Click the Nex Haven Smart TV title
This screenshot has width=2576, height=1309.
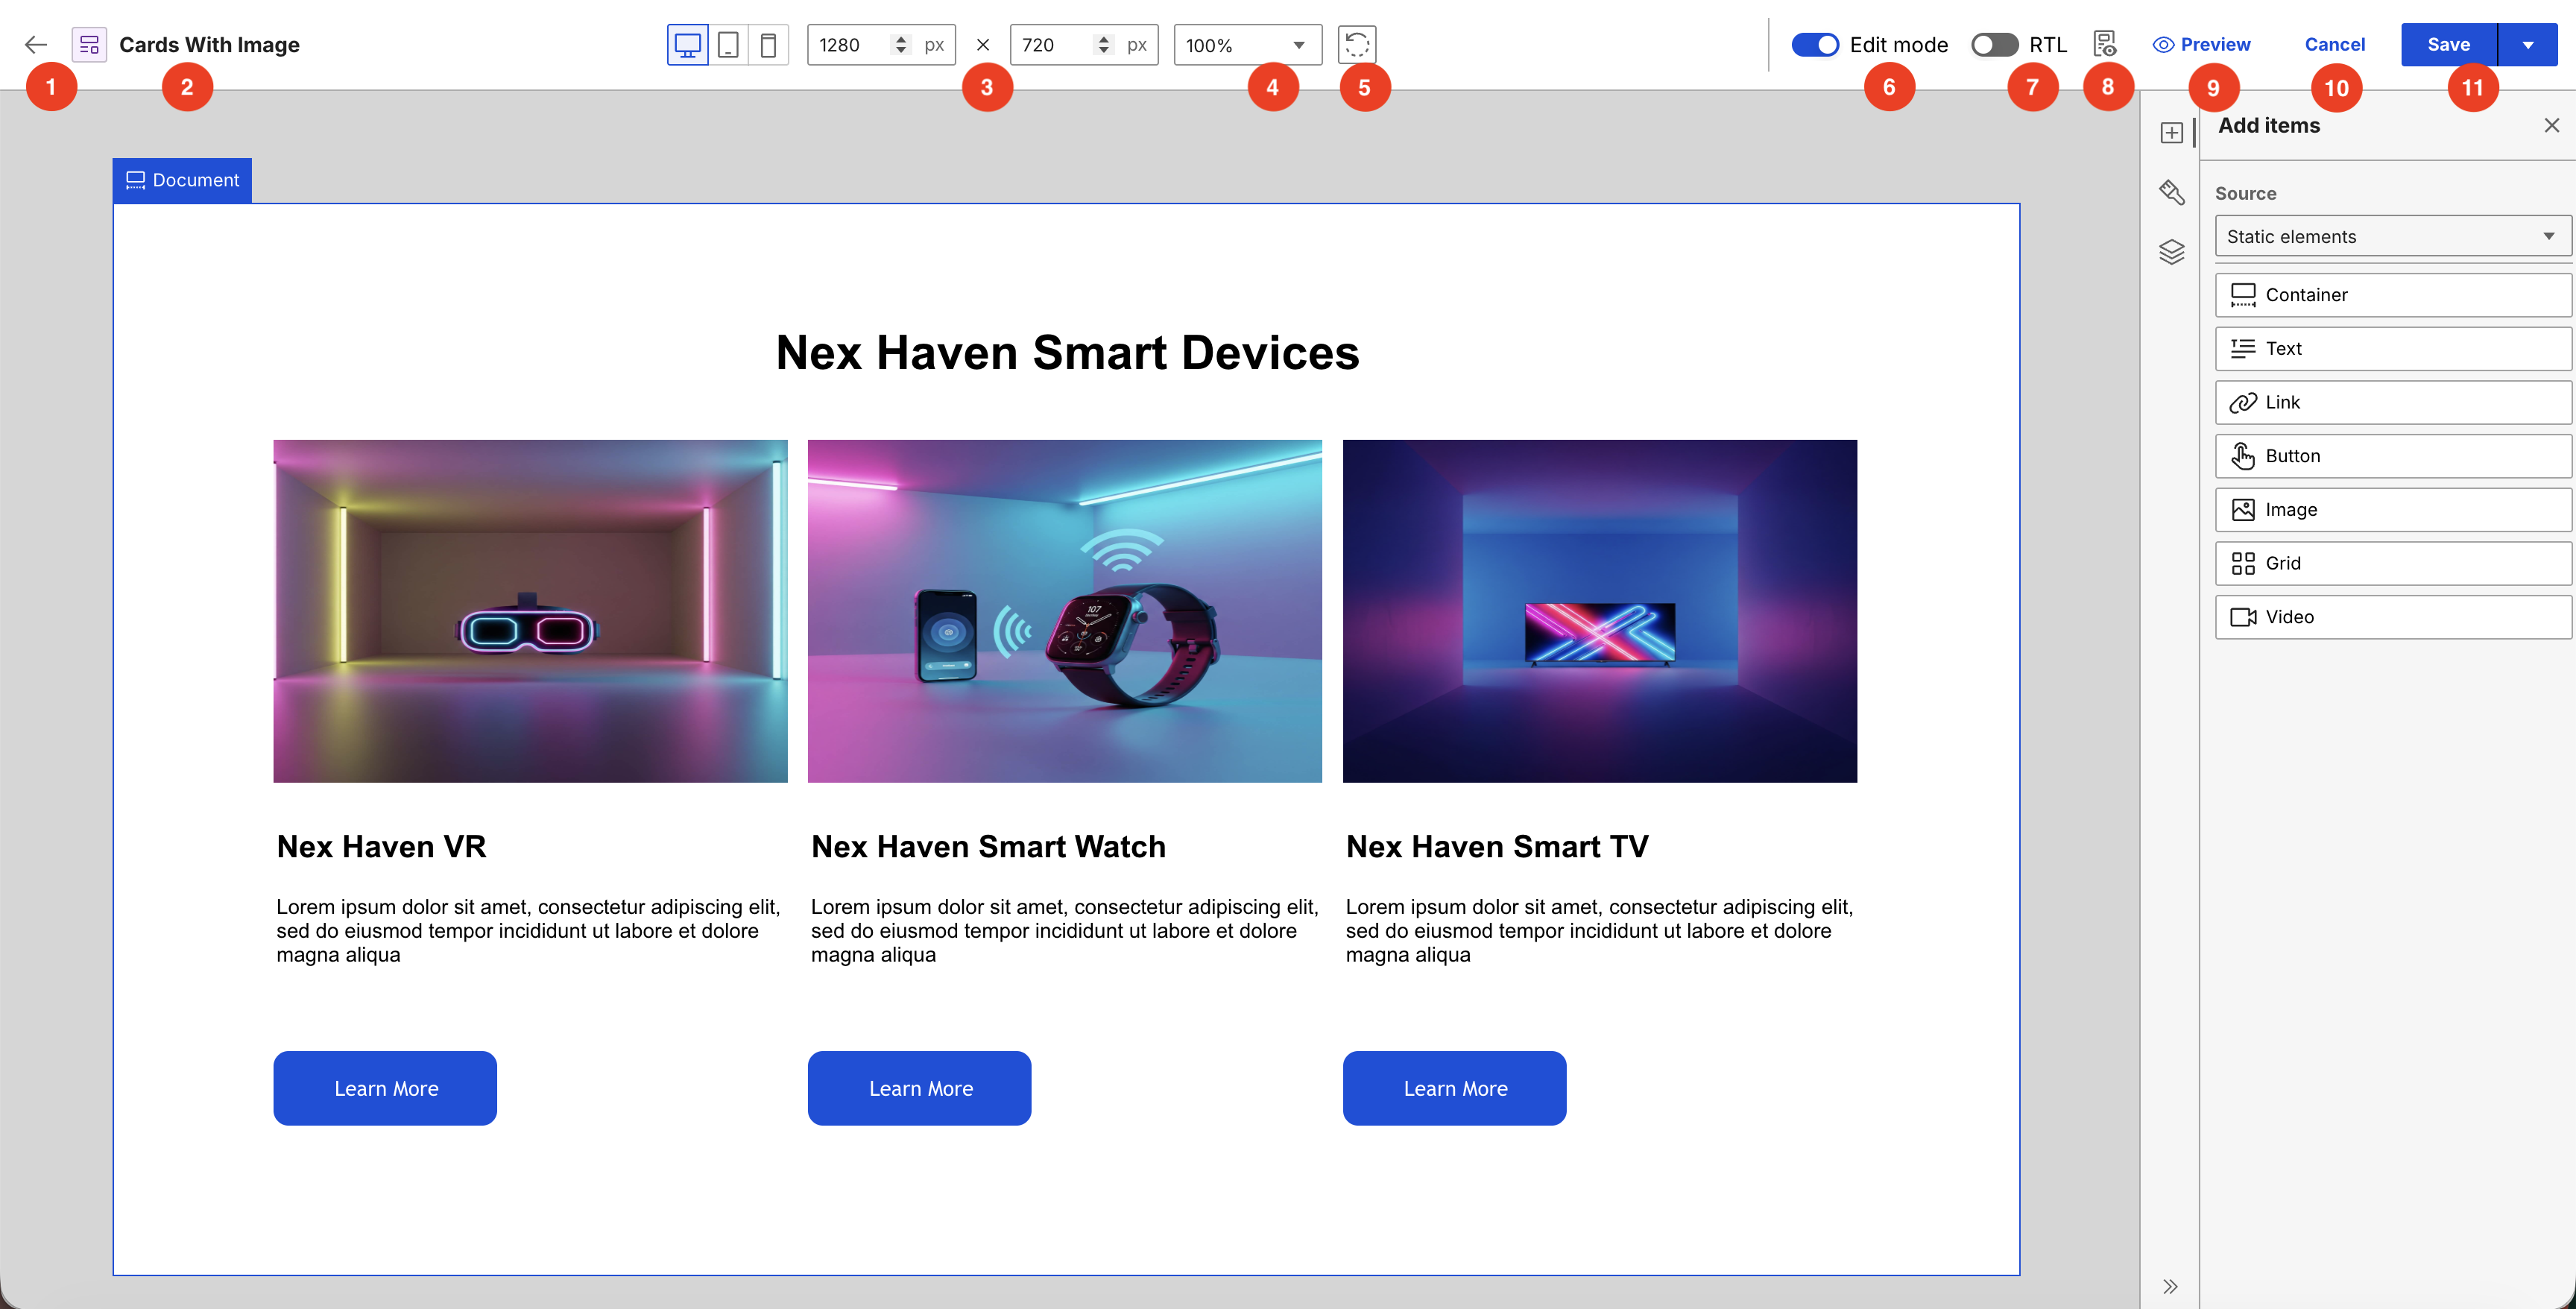click(1497, 847)
